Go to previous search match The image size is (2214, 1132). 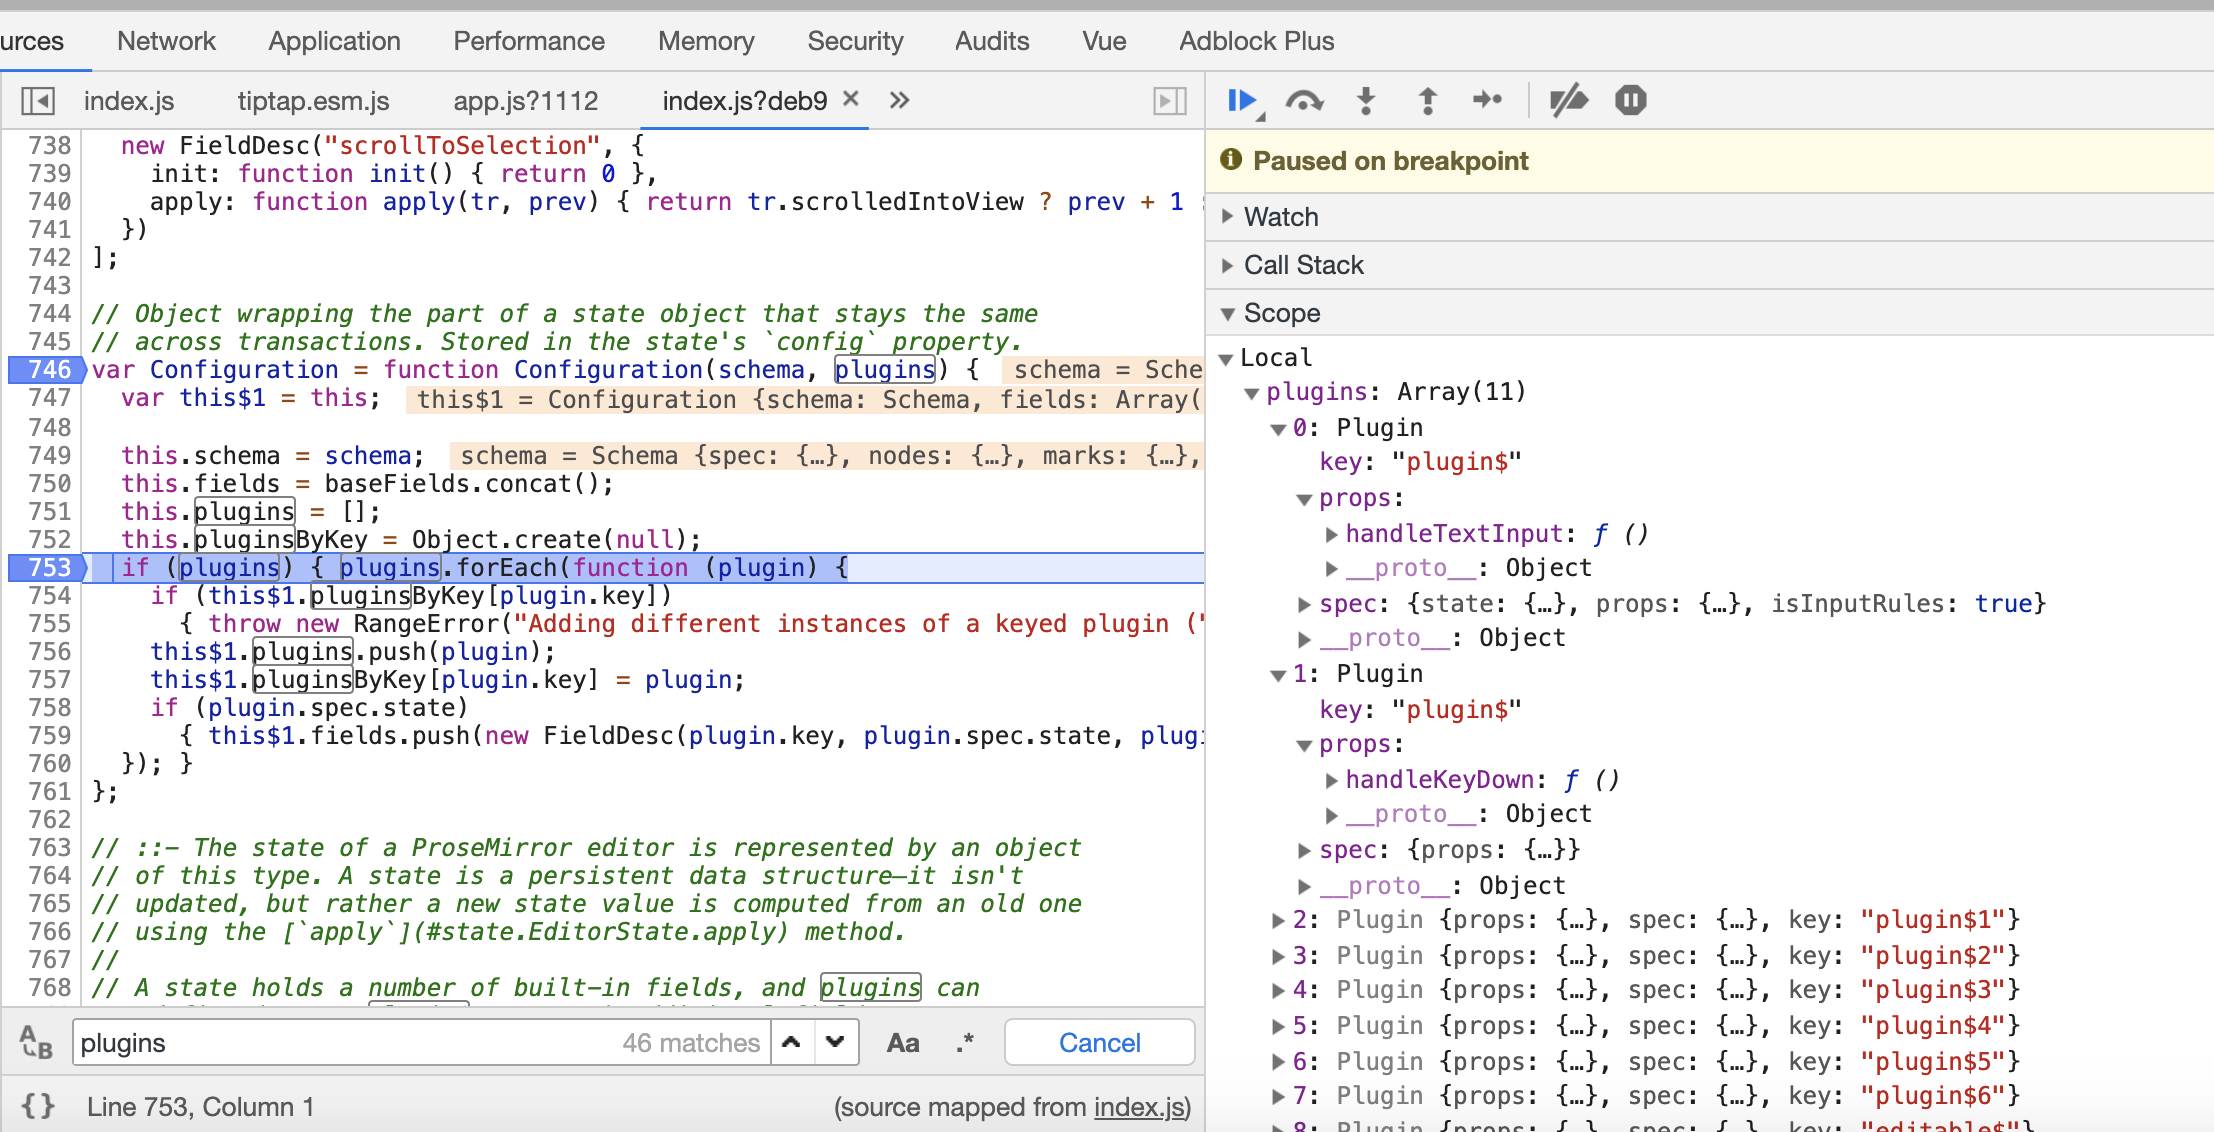point(791,1042)
